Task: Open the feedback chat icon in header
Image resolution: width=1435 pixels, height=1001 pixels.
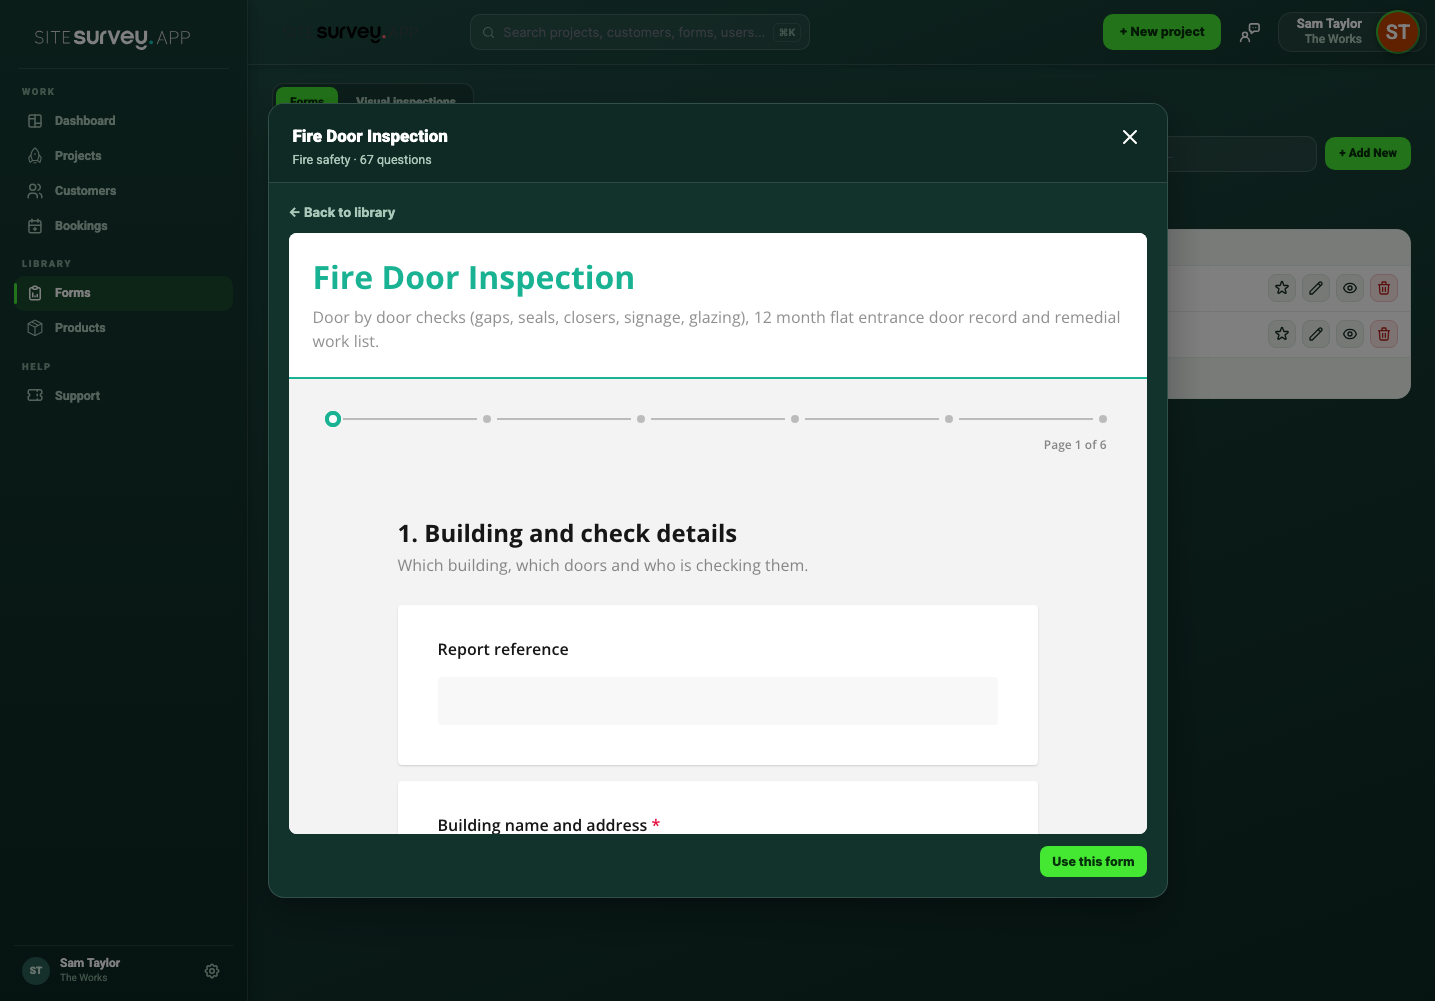Action: (1250, 32)
